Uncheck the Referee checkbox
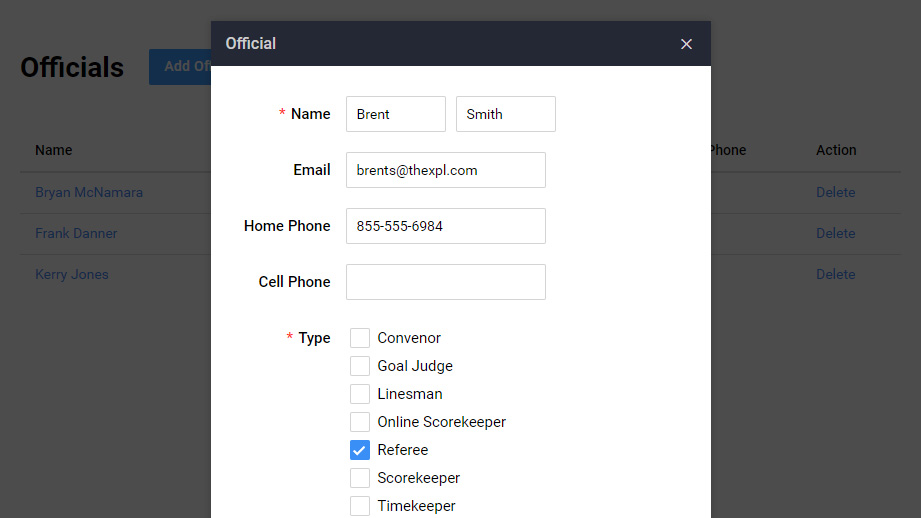Image resolution: width=921 pixels, height=518 pixels. [x=360, y=450]
